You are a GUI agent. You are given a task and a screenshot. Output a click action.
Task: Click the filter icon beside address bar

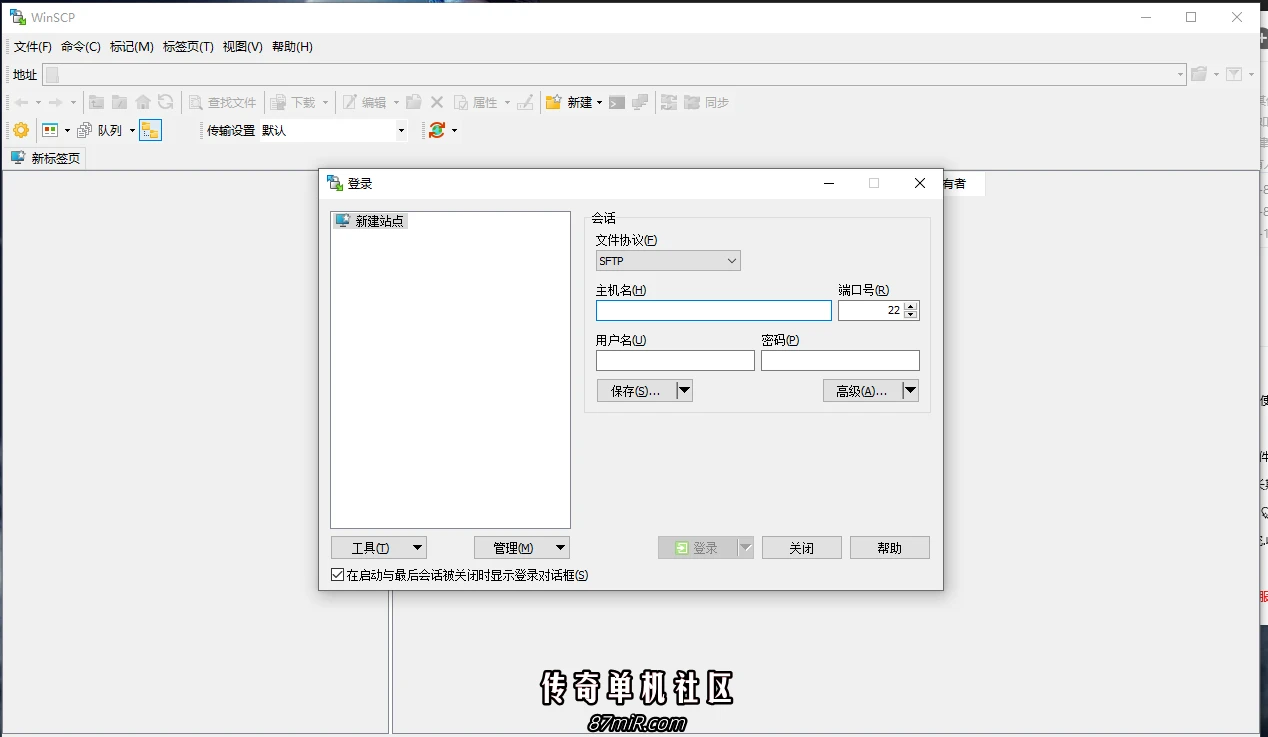point(1234,74)
